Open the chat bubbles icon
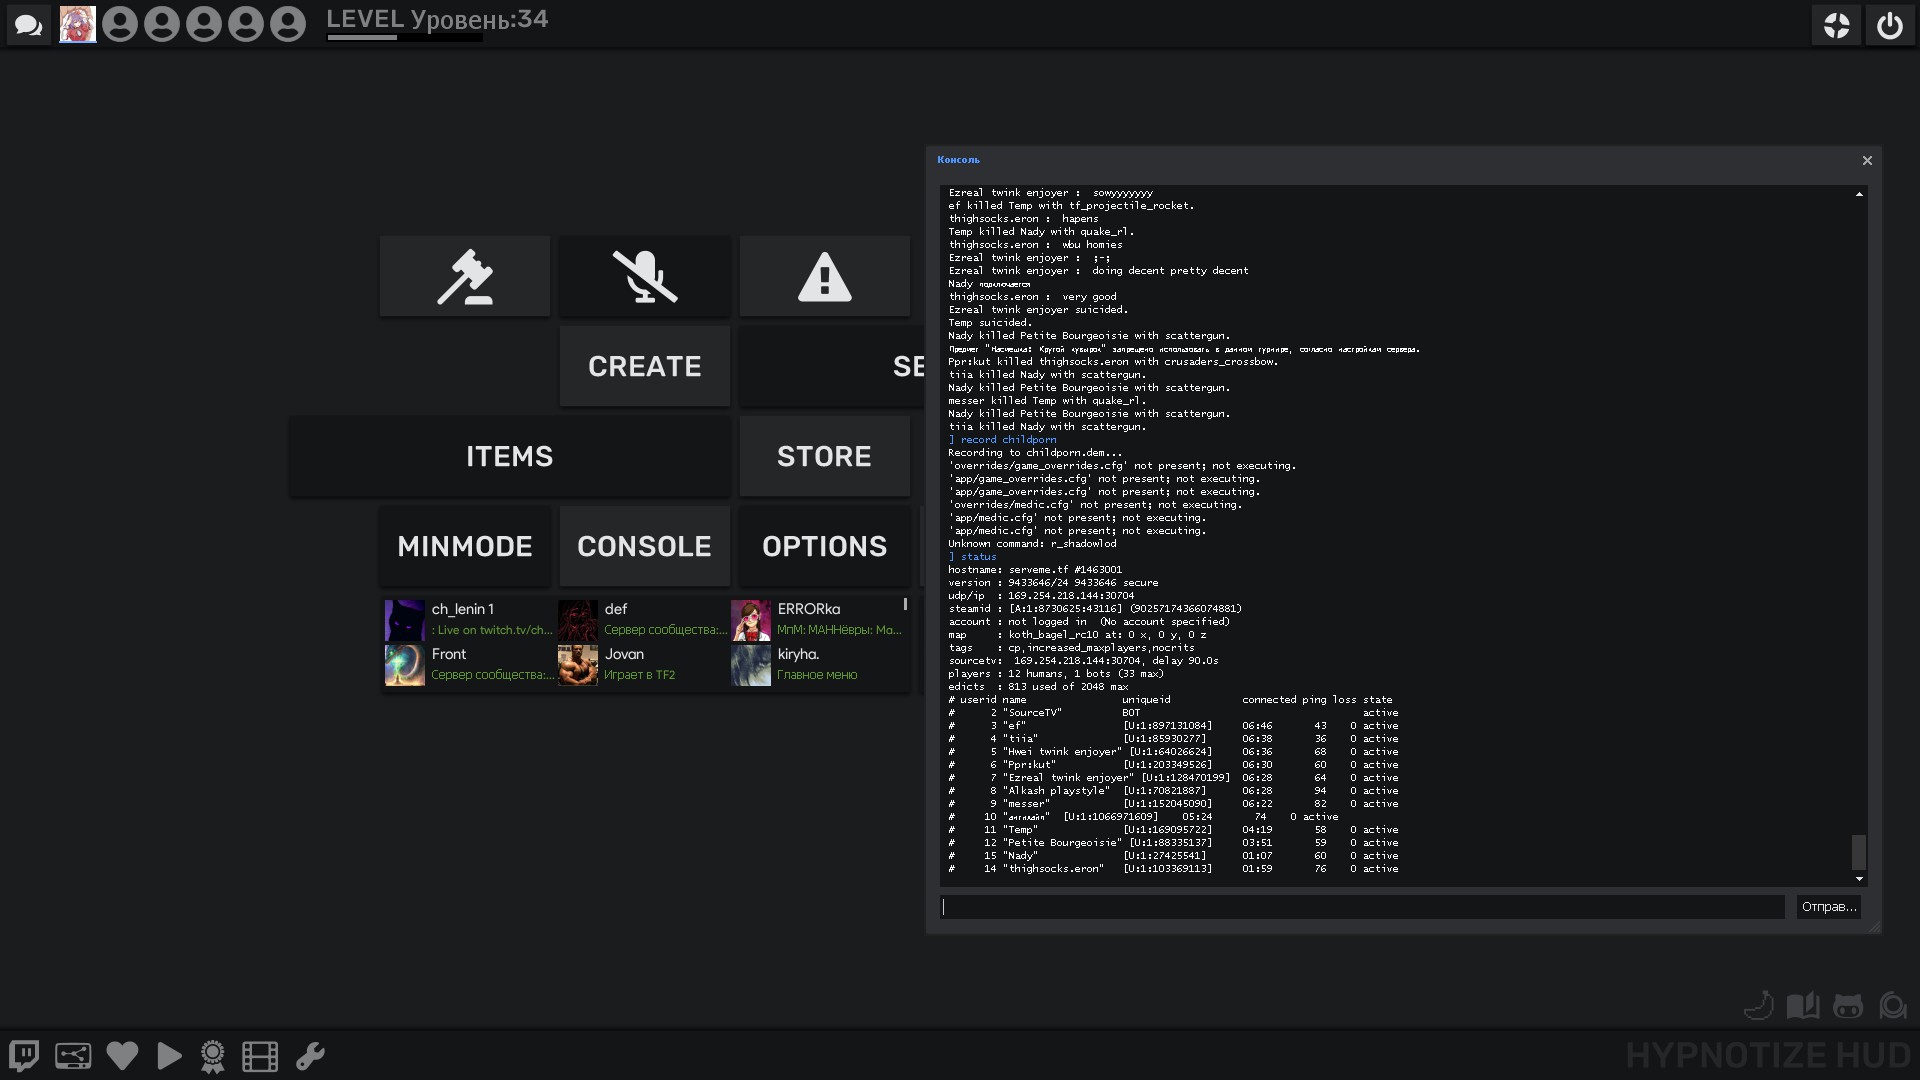 click(29, 25)
